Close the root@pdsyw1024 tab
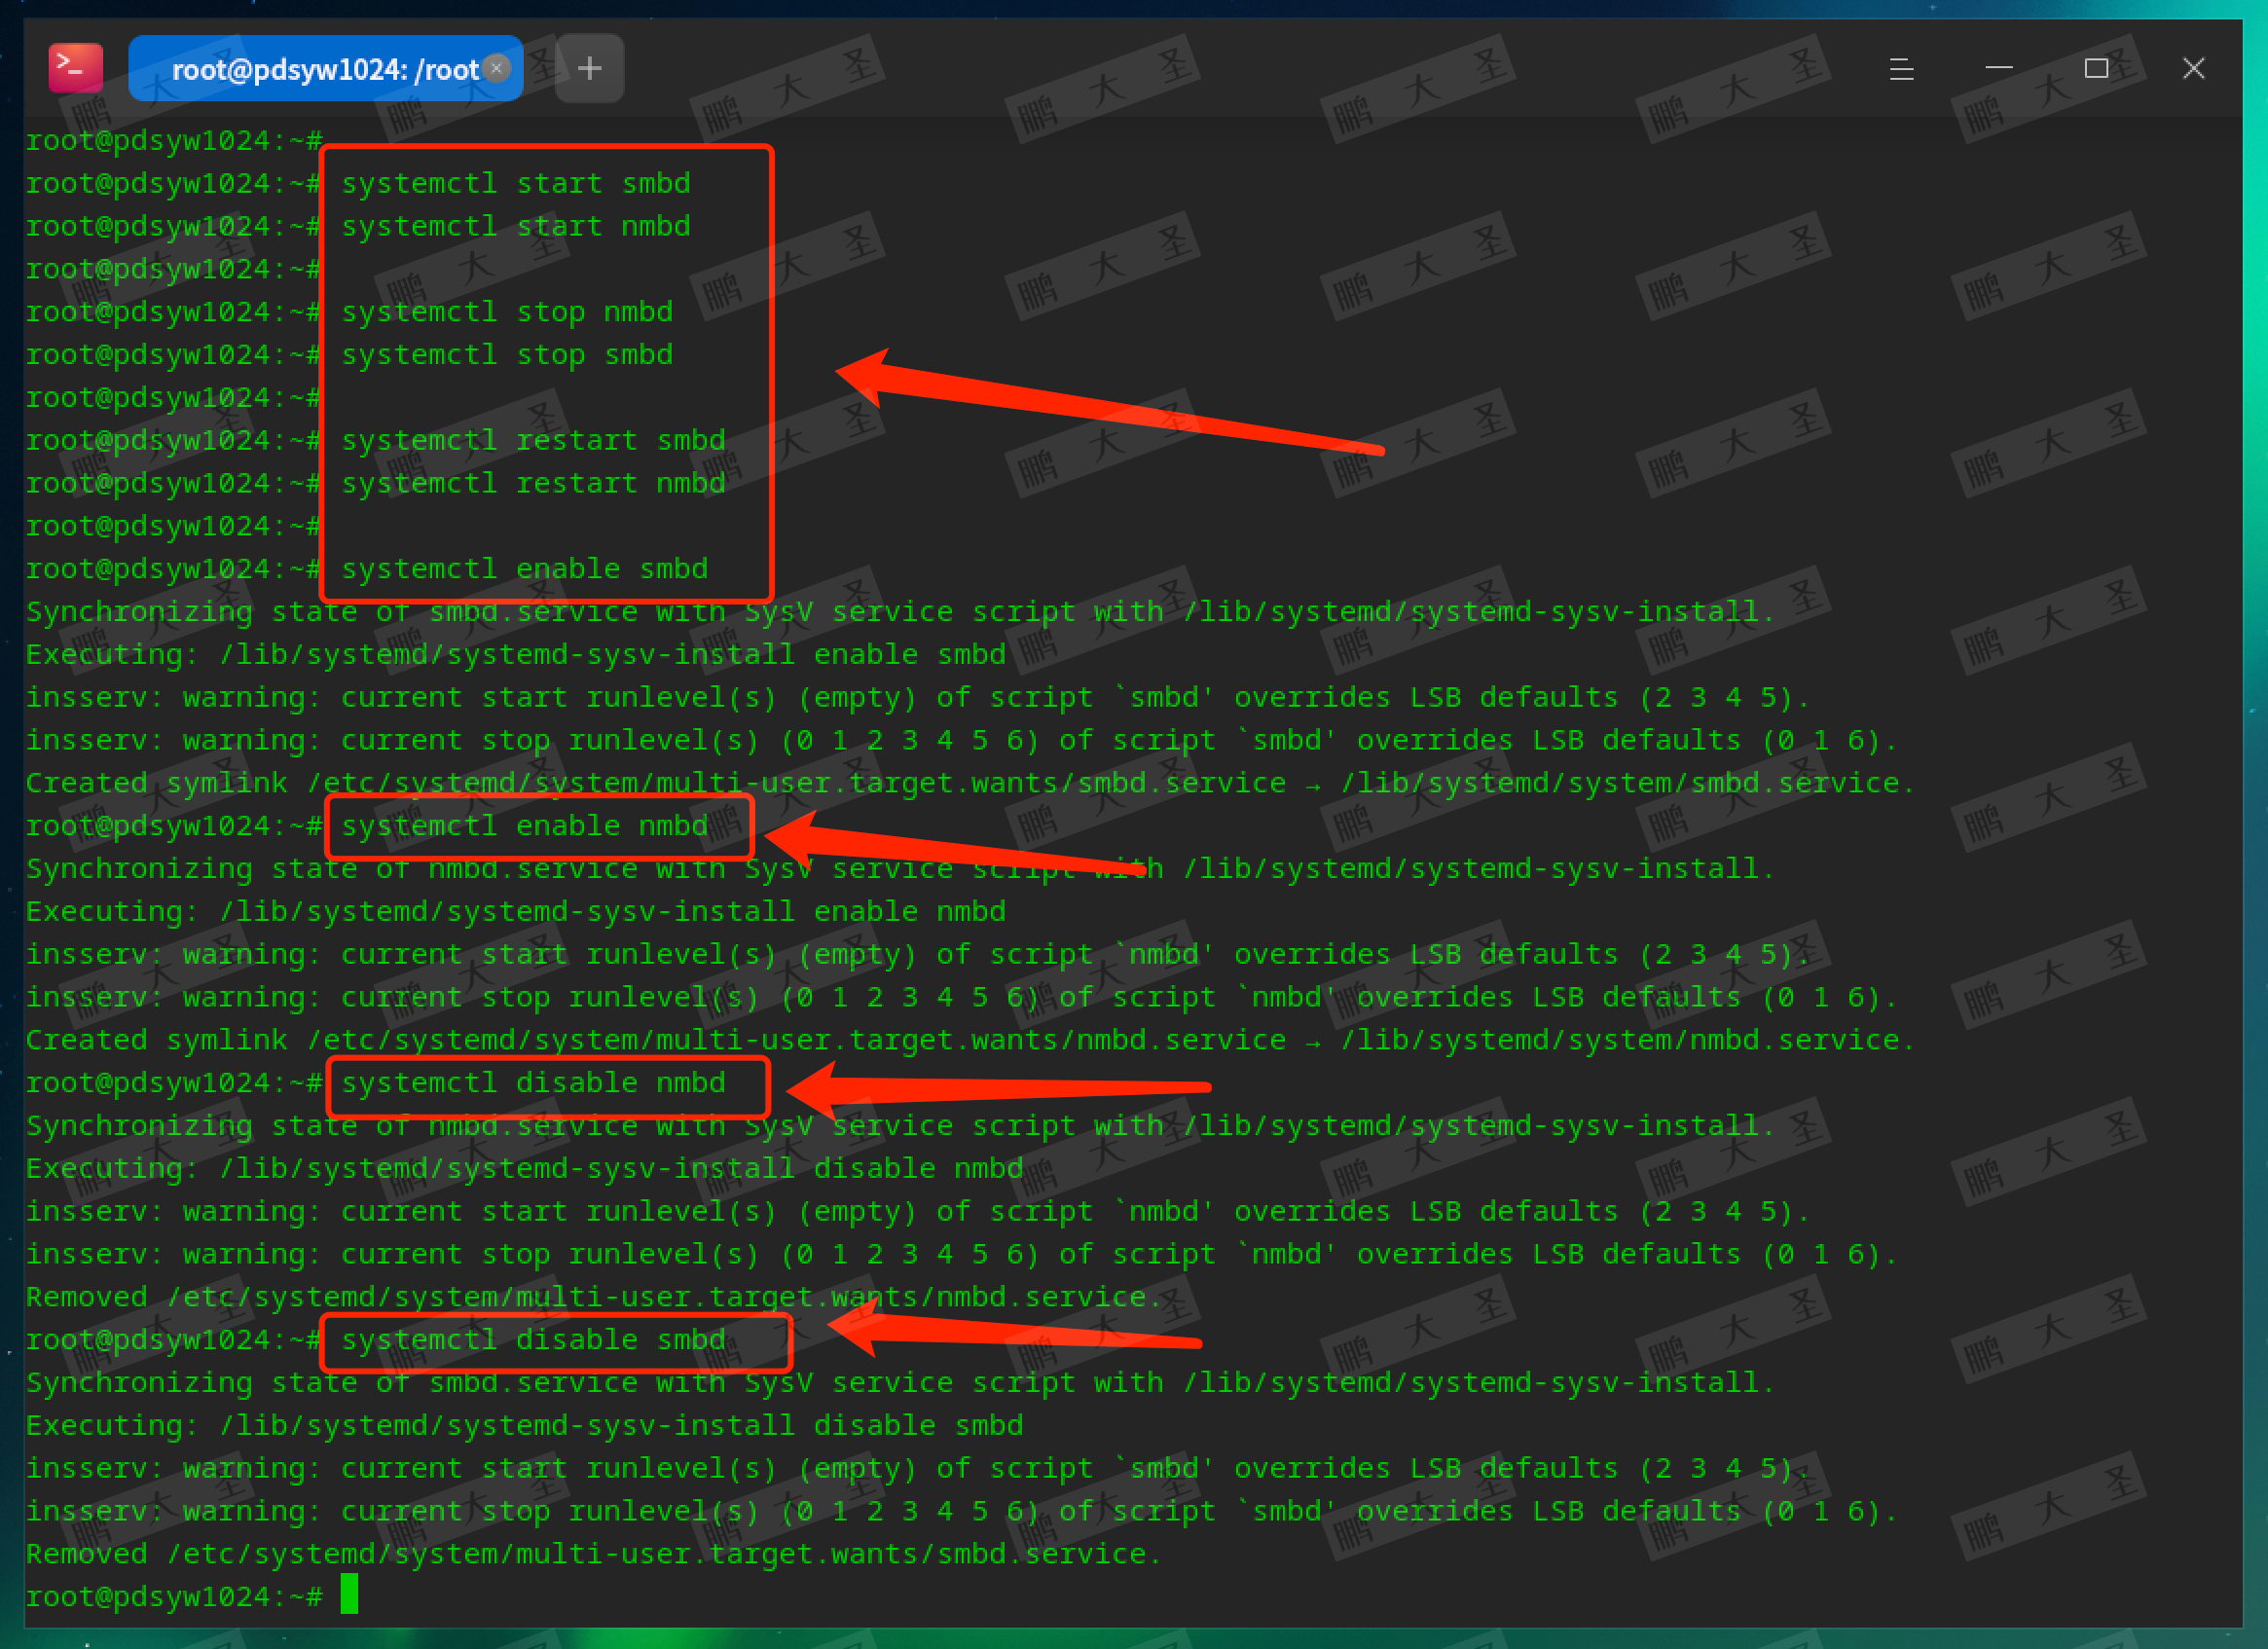Screen dimensions: 2268x1649 coord(497,68)
